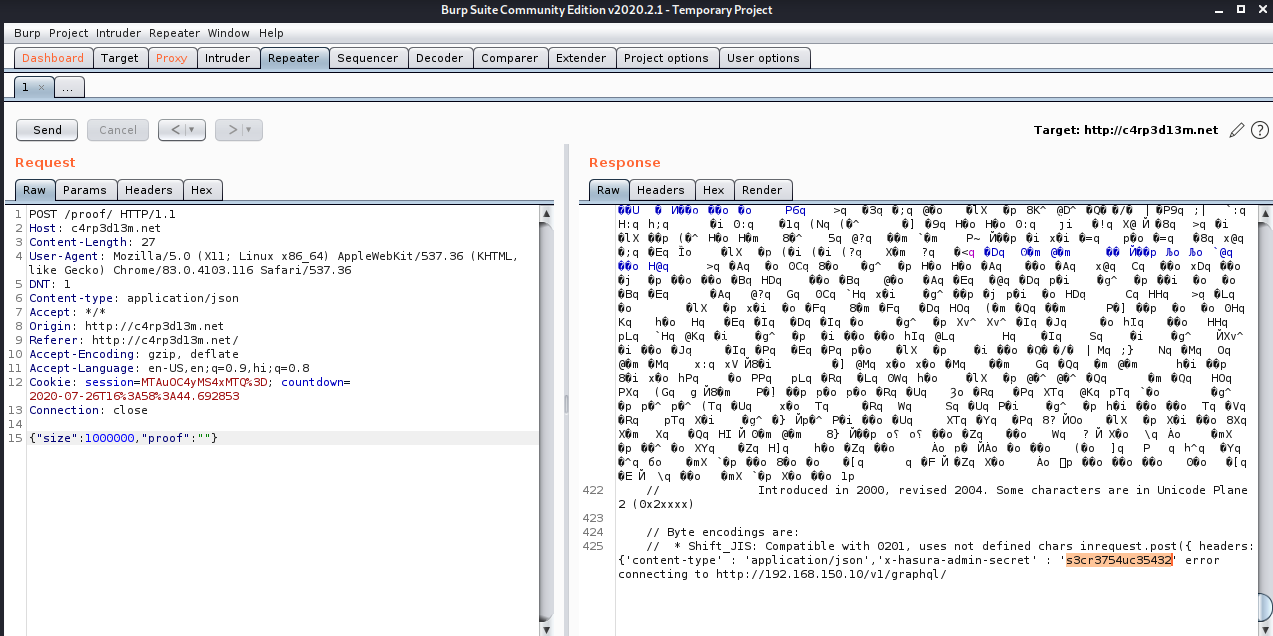Image resolution: width=1273 pixels, height=636 pixels.
Task: Click the Content-Length: 27 header
Action: point(92,242)
